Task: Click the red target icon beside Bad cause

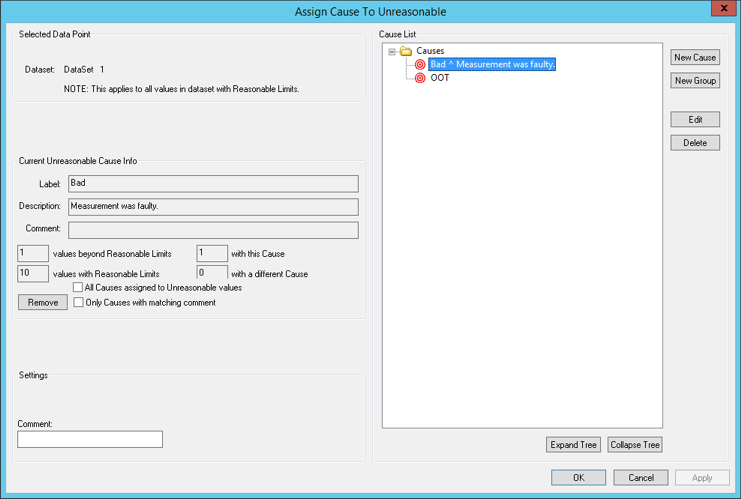Action: click(x=420, y=65)
